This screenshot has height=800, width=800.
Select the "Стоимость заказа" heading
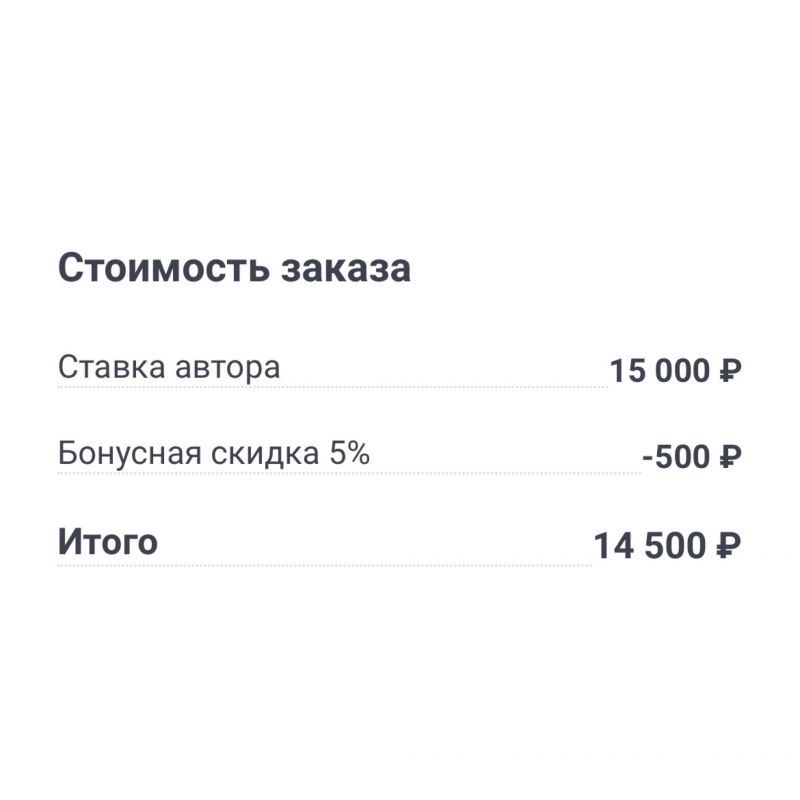point(234,270)
